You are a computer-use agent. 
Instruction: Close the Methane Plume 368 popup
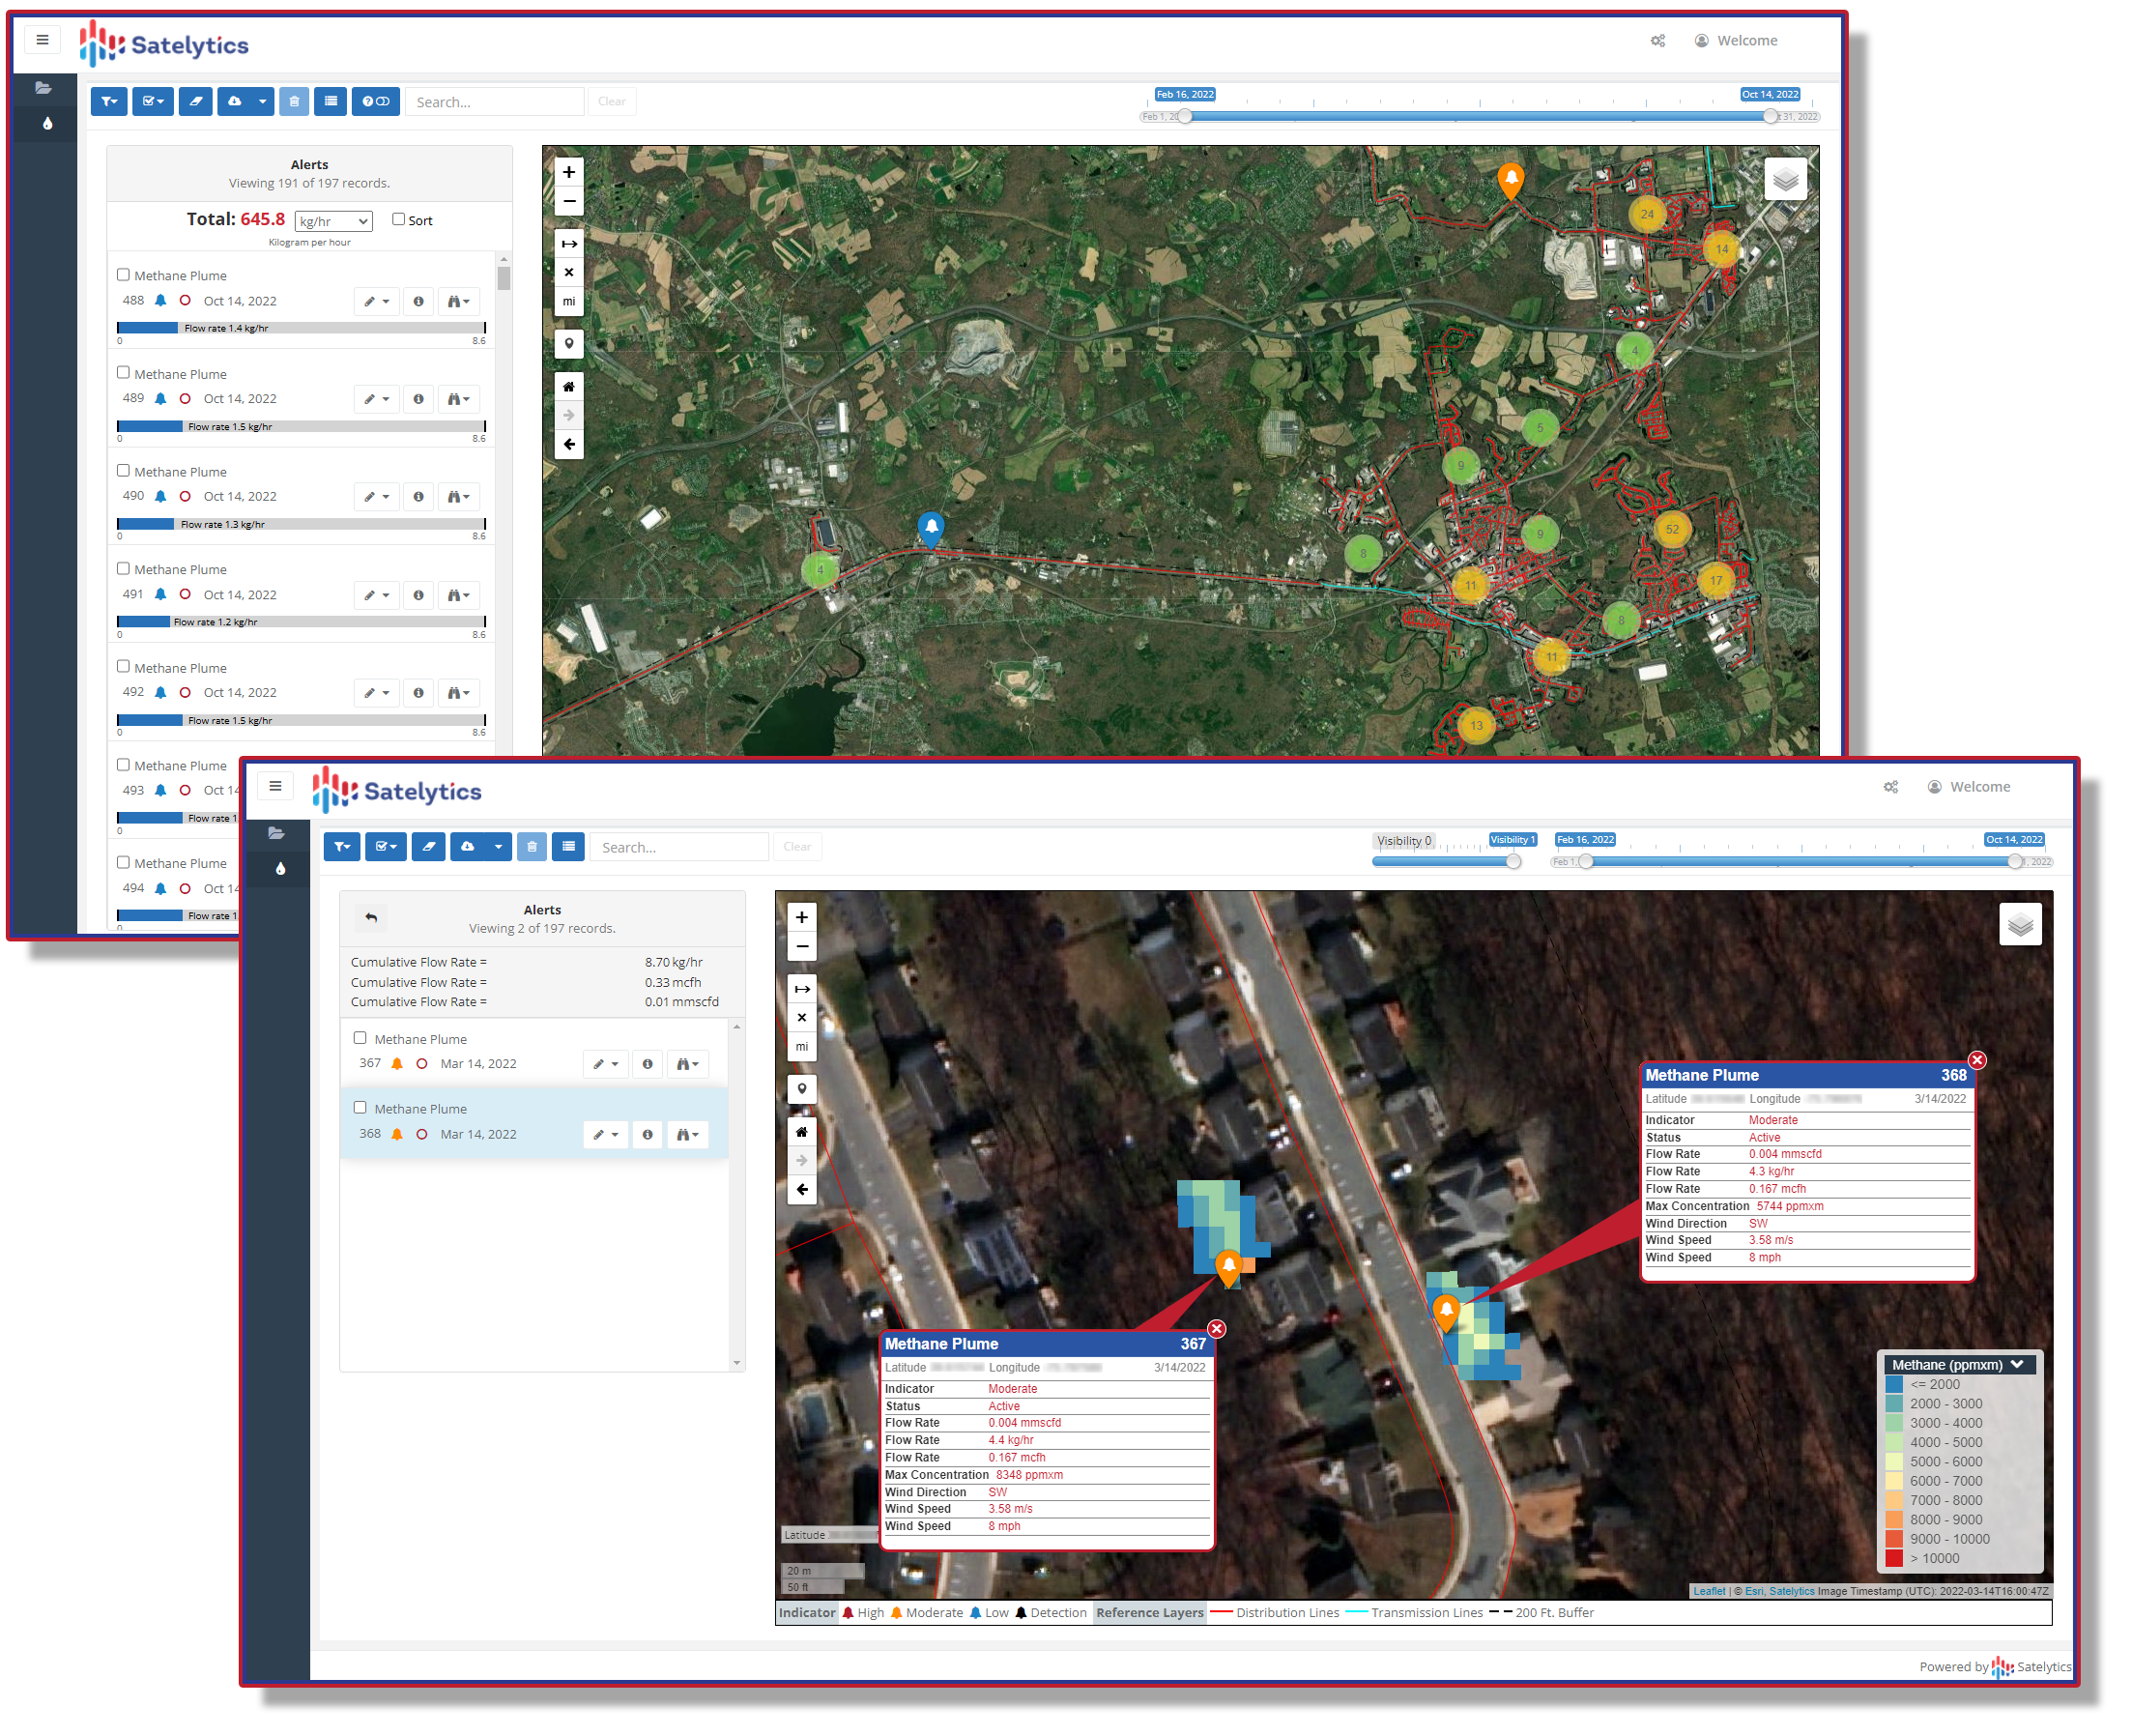1976,1060
